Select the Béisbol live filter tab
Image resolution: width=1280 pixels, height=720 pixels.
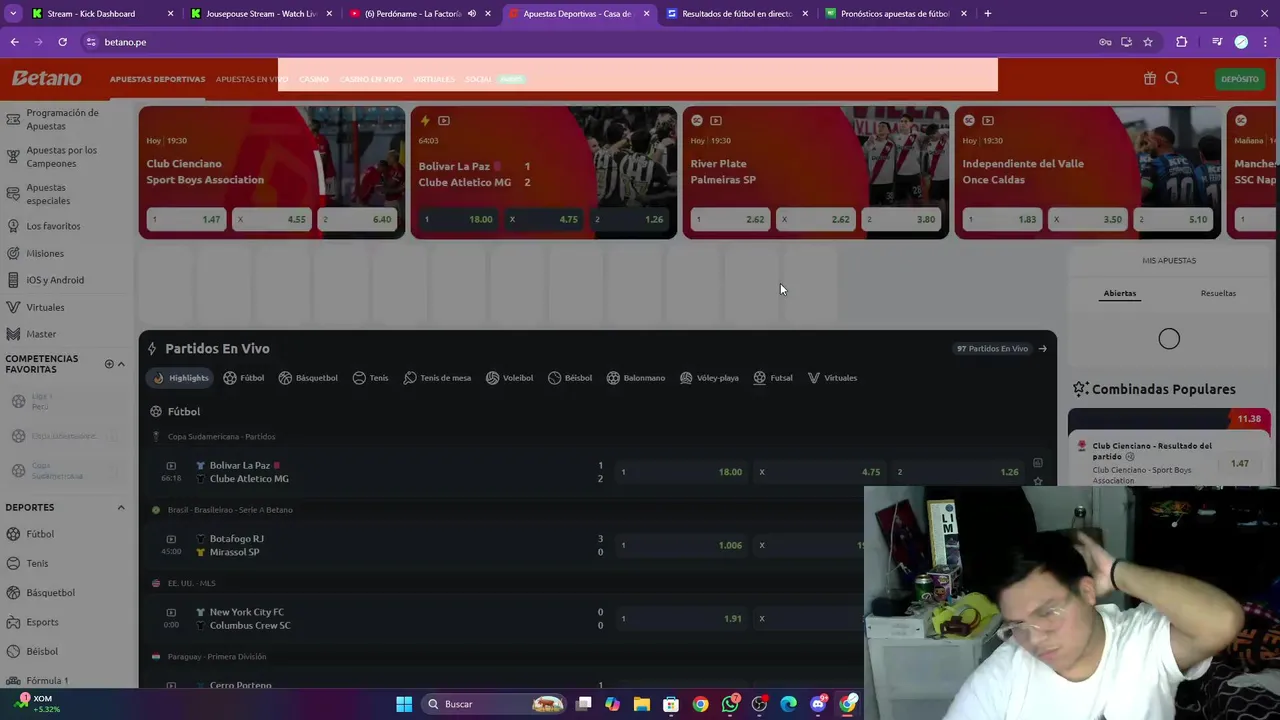(570, 378)
